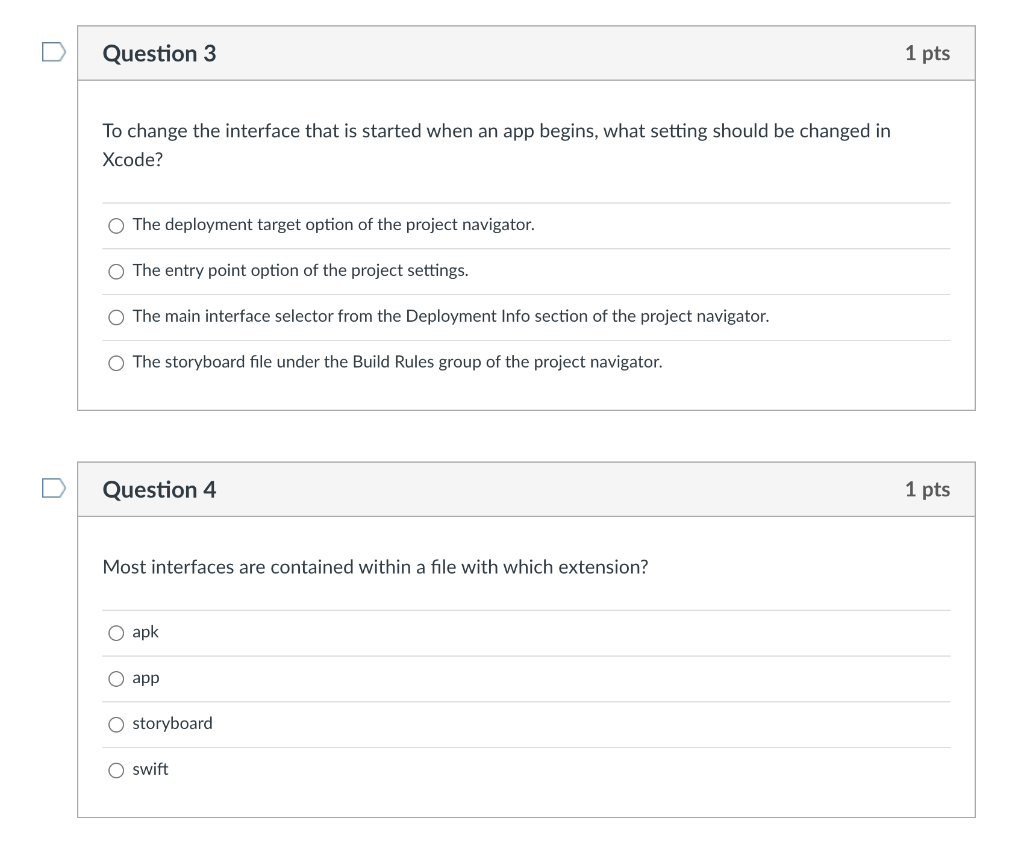Screen dimensions: 1024x841
Task: Pick the storyboard extension radio button
Action: (x=117, y=725)
